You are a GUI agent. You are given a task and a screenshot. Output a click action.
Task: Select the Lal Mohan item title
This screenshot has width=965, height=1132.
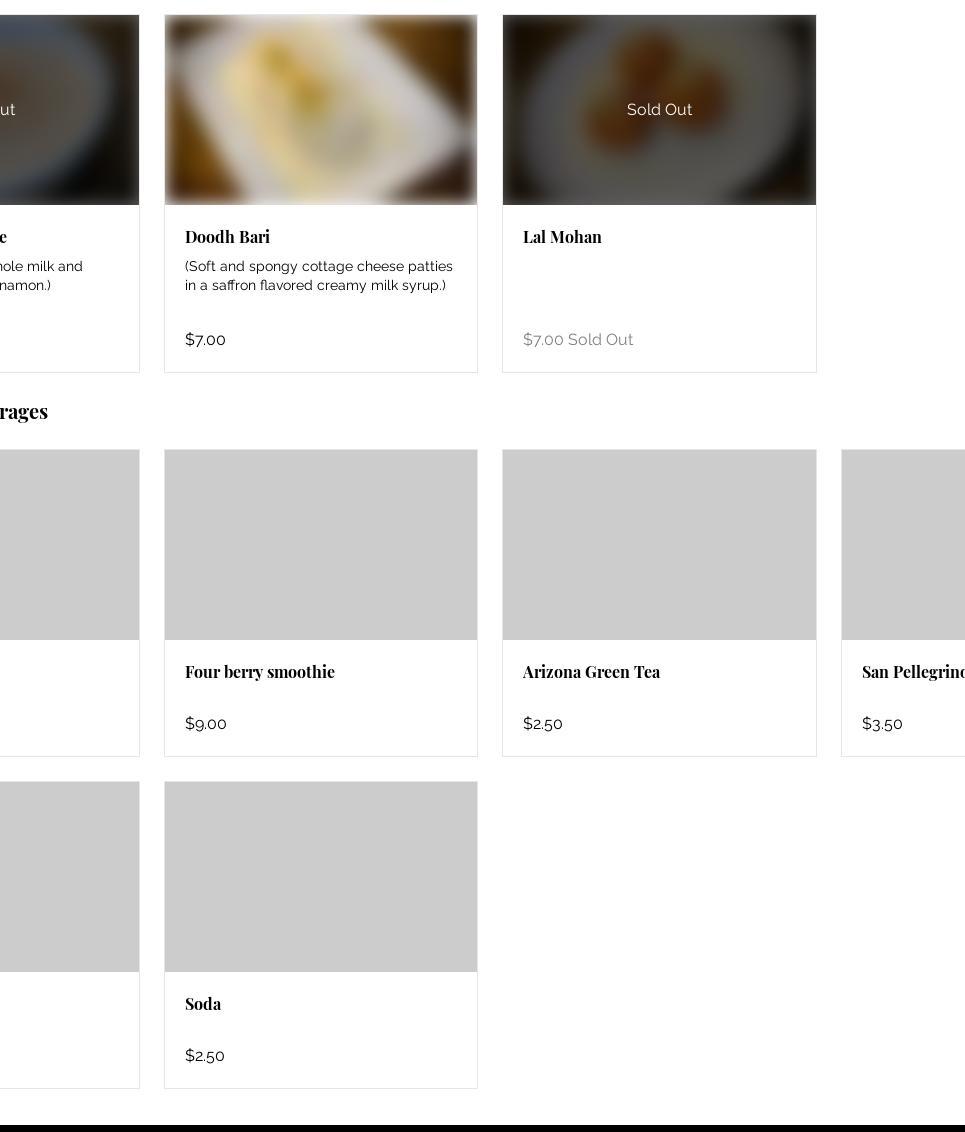pyautogui.click(x=562, y=237)
